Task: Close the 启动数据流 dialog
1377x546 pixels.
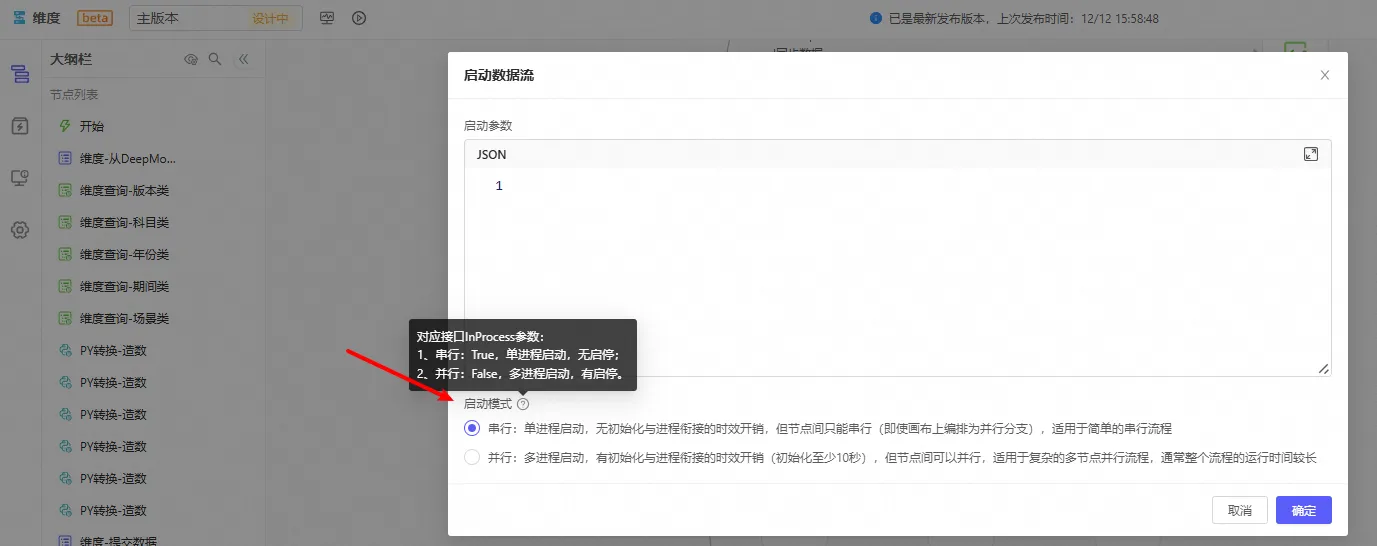Action: (x=1325, y=75)
